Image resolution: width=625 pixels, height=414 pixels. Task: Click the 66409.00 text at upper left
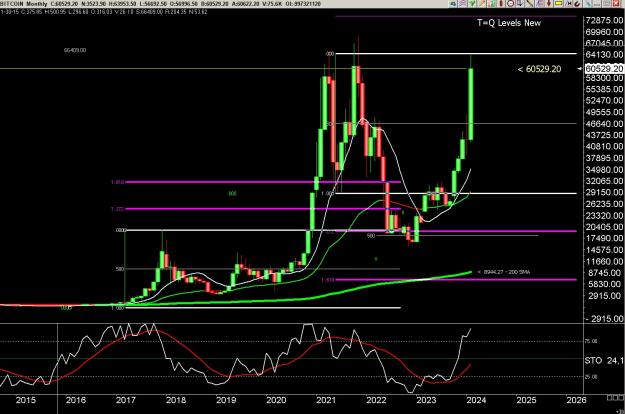(75, 50)
